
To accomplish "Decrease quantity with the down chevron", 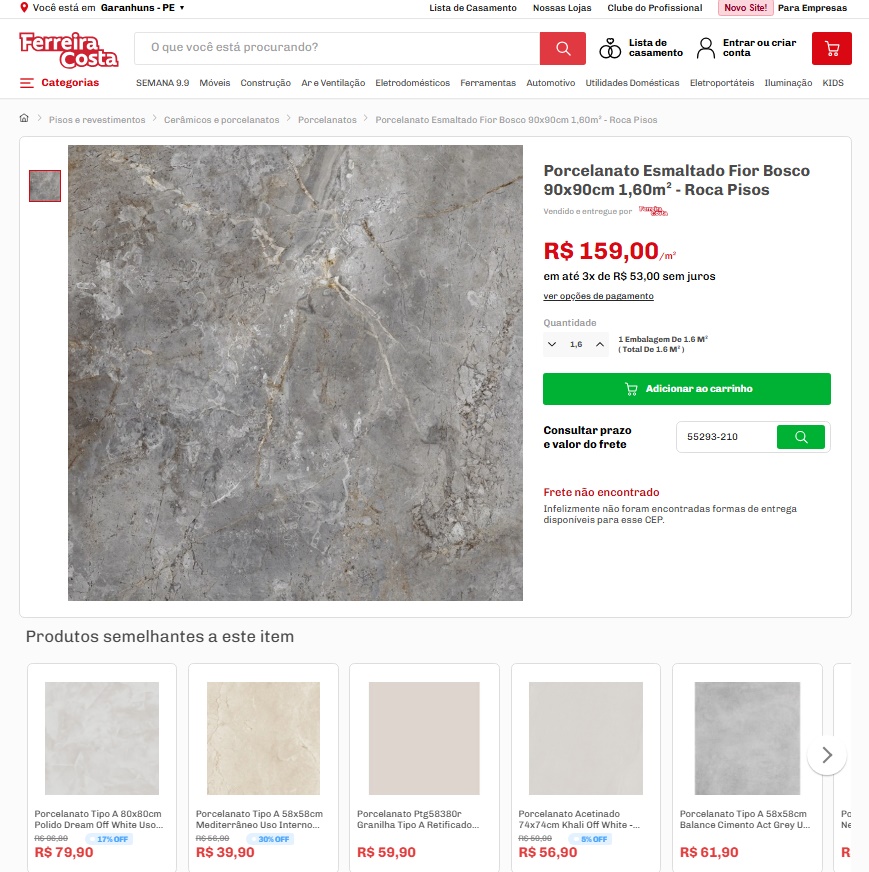I will (552, 344).
